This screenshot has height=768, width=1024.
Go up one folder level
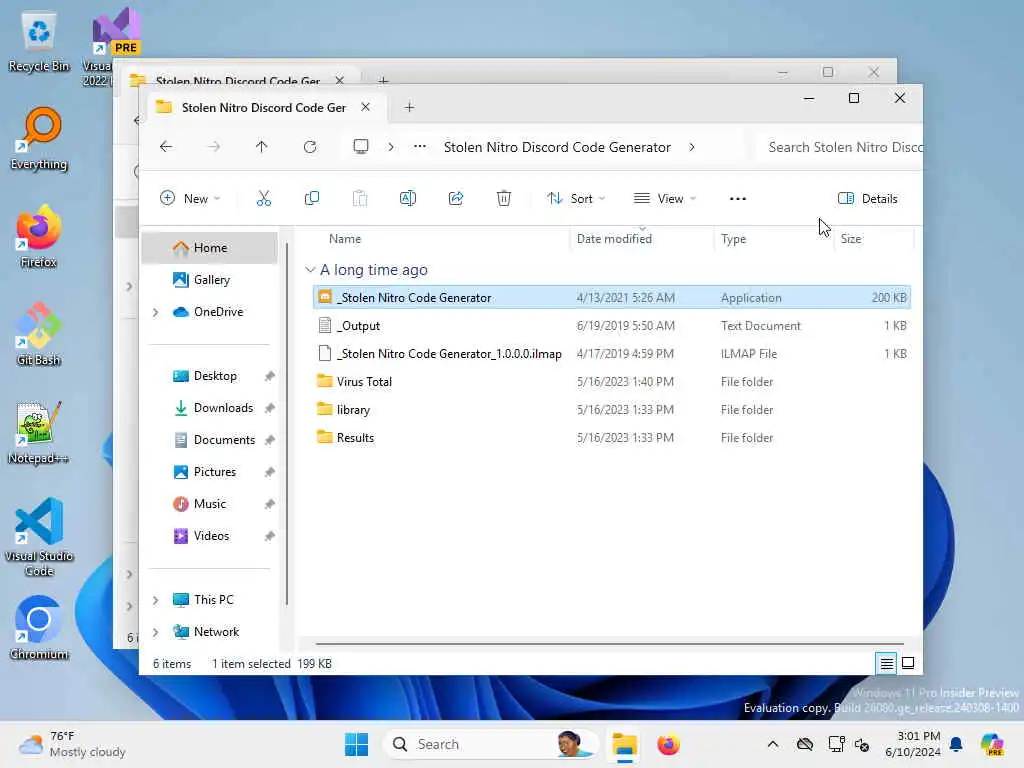pos(261,147)
